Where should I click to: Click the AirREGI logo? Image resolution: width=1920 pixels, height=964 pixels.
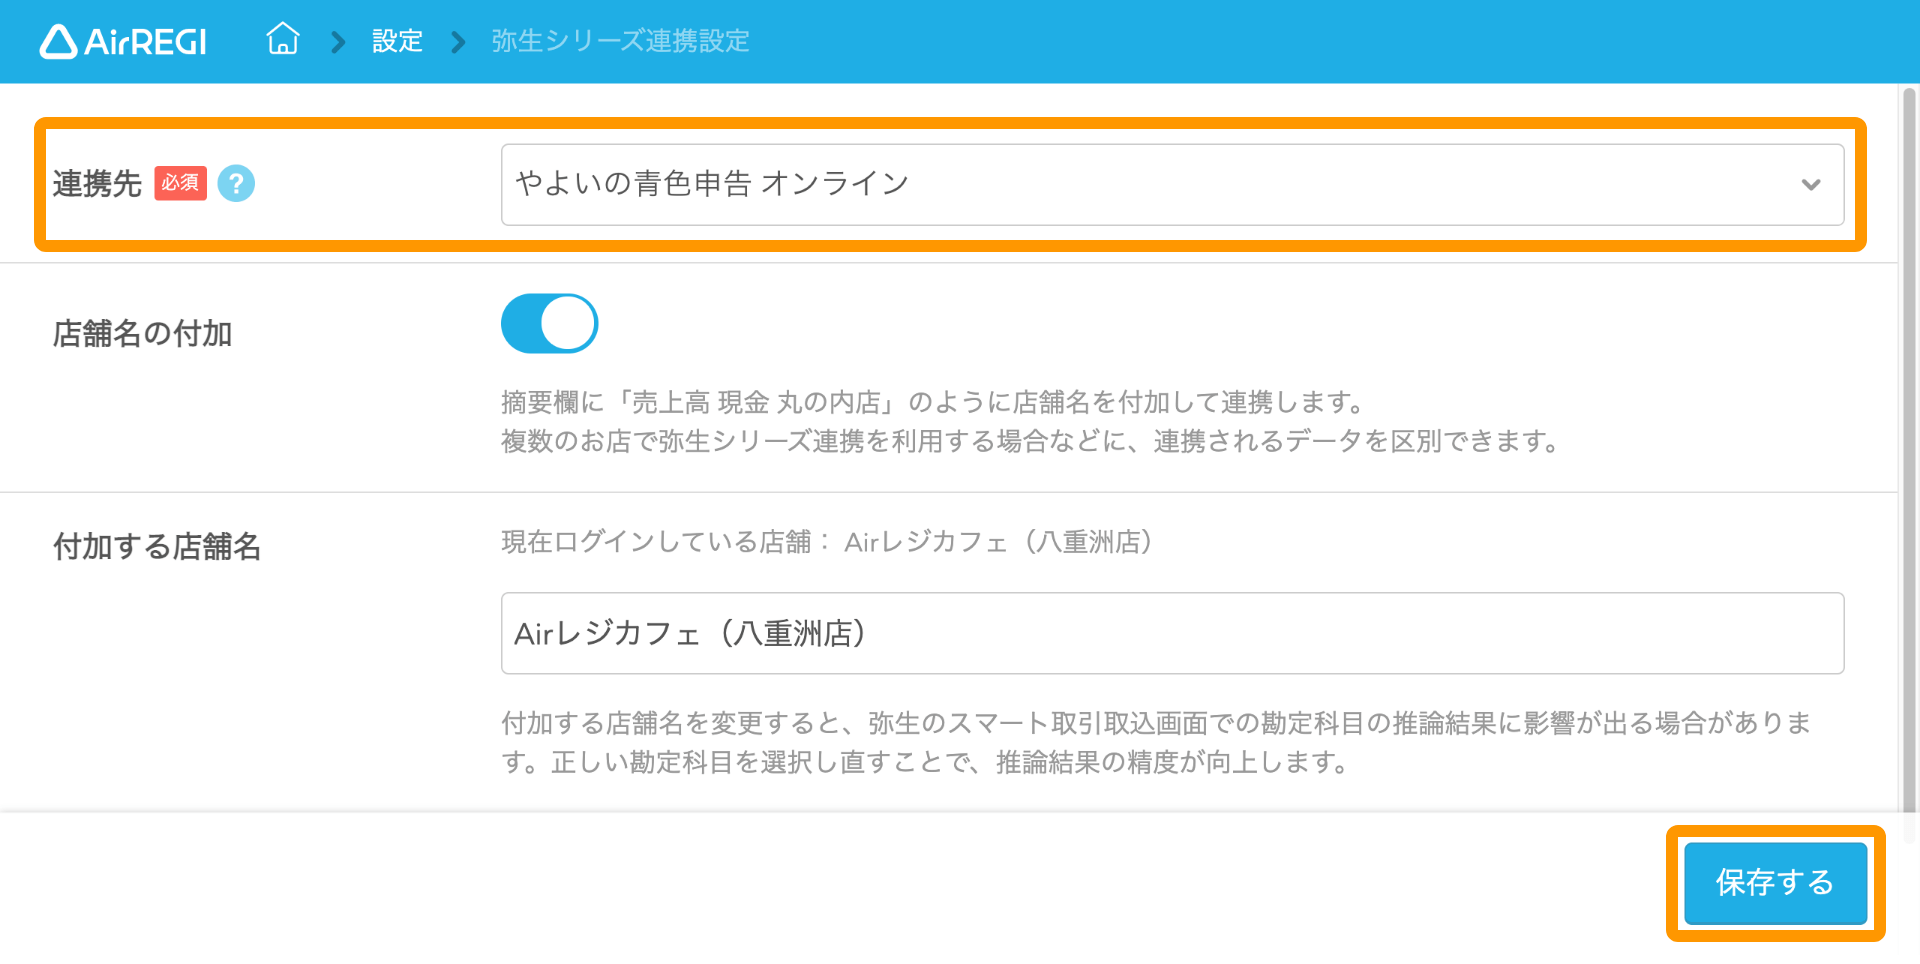click(x=122, y=40)
